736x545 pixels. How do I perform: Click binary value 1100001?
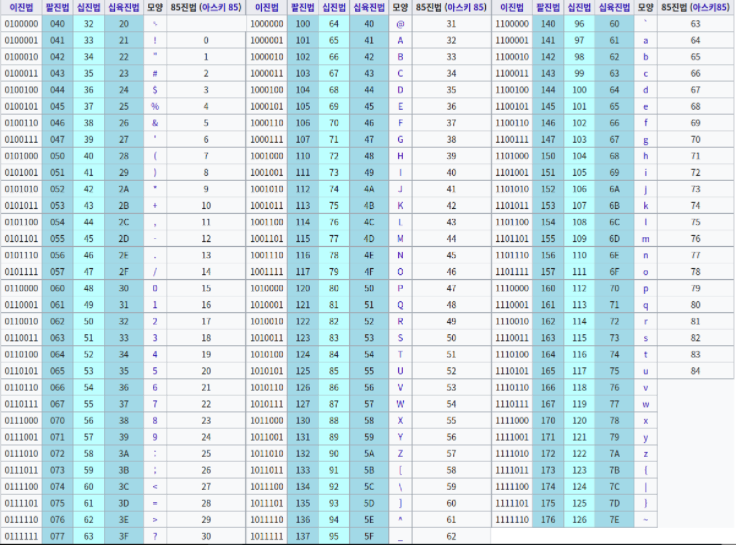(x=512, y=40)
